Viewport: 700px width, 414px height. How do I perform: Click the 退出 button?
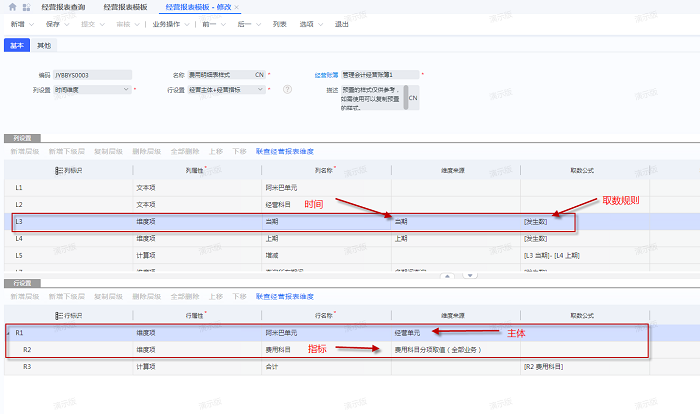click(342, 23)
